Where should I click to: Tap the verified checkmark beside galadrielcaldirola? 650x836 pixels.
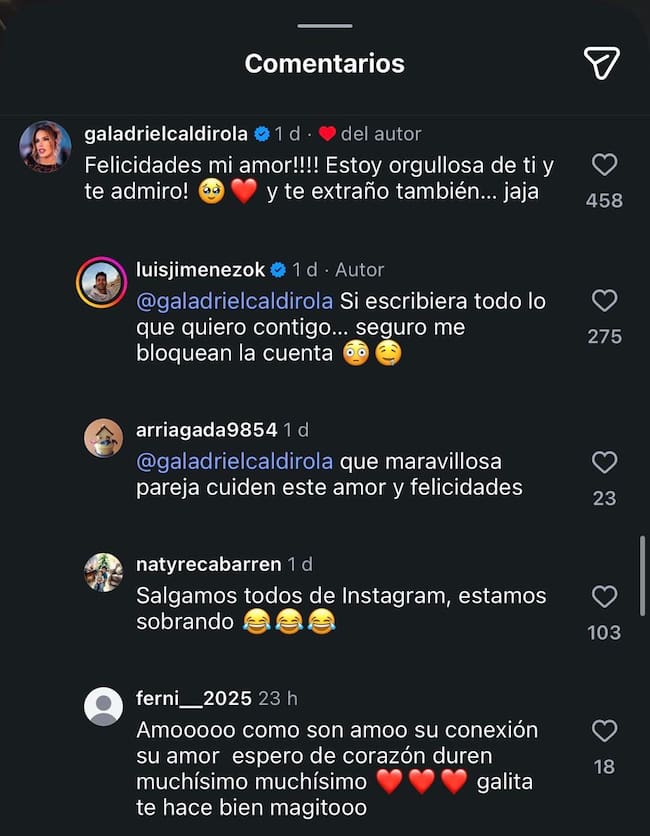[262, 133]
